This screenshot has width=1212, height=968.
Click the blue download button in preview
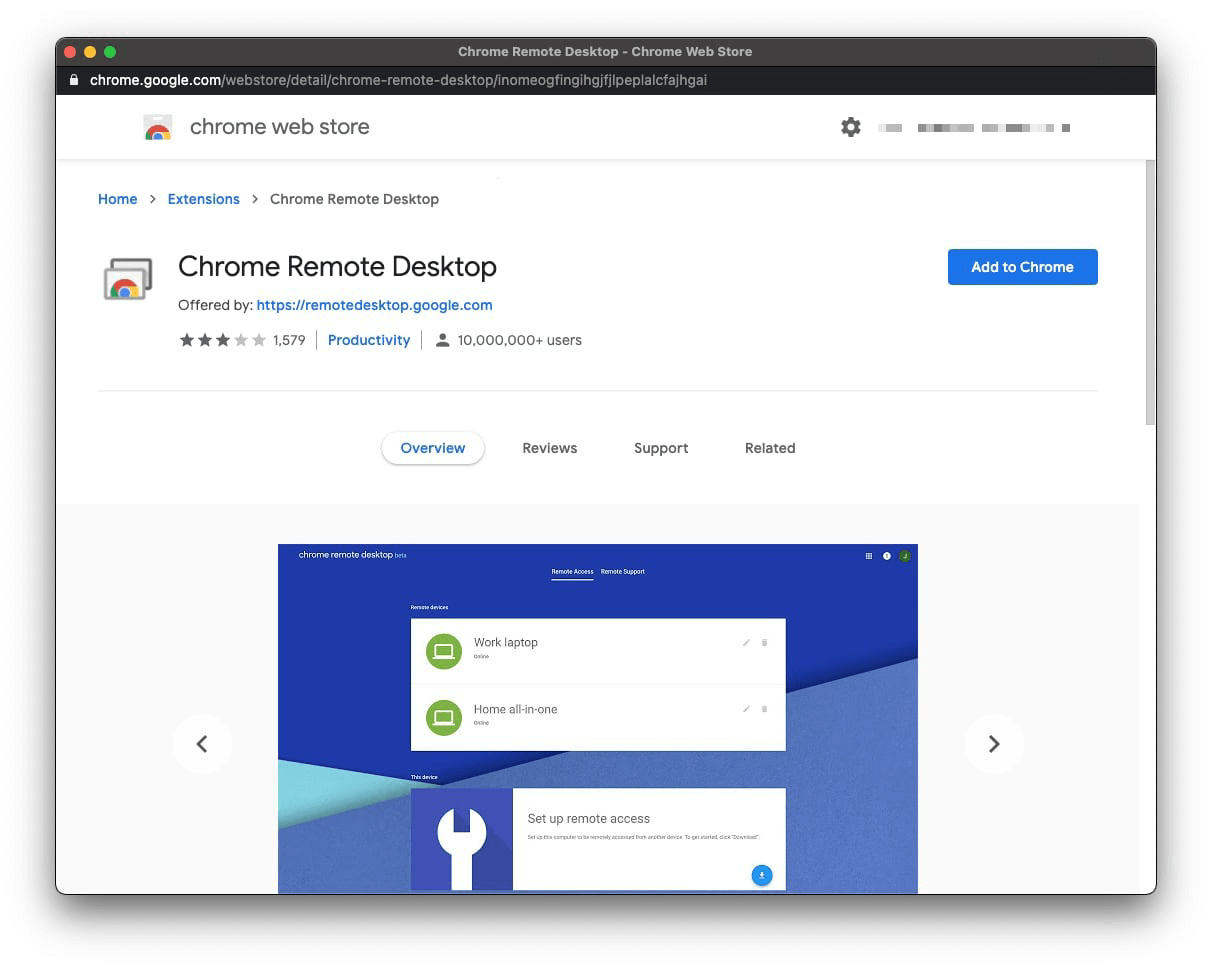click(x=762, y=875)
